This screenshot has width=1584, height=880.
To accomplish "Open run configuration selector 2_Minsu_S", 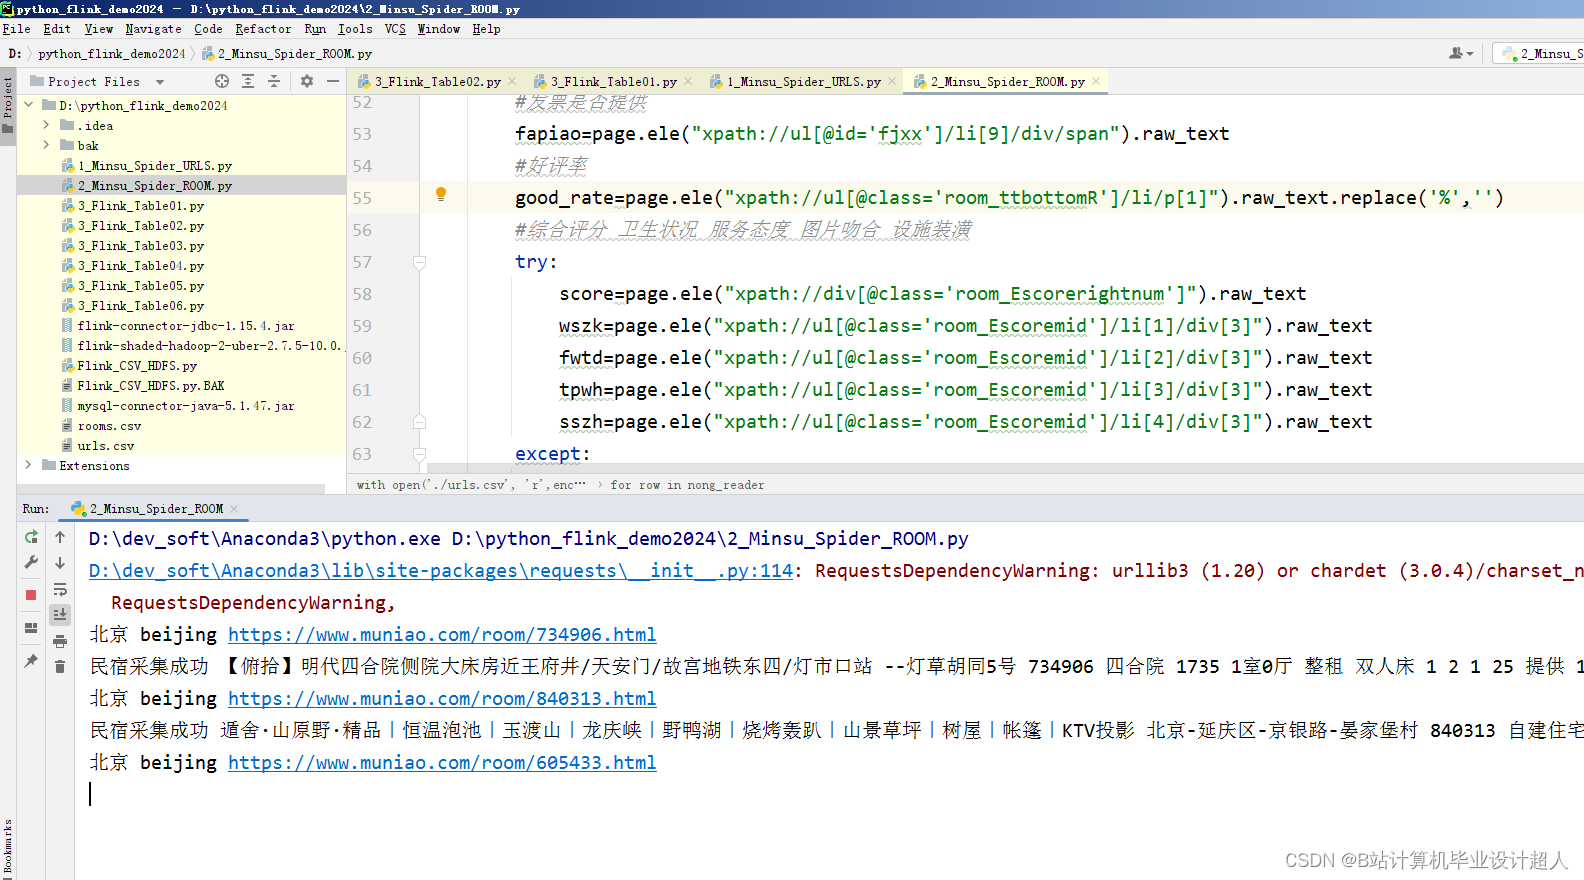I will 1542,54.
